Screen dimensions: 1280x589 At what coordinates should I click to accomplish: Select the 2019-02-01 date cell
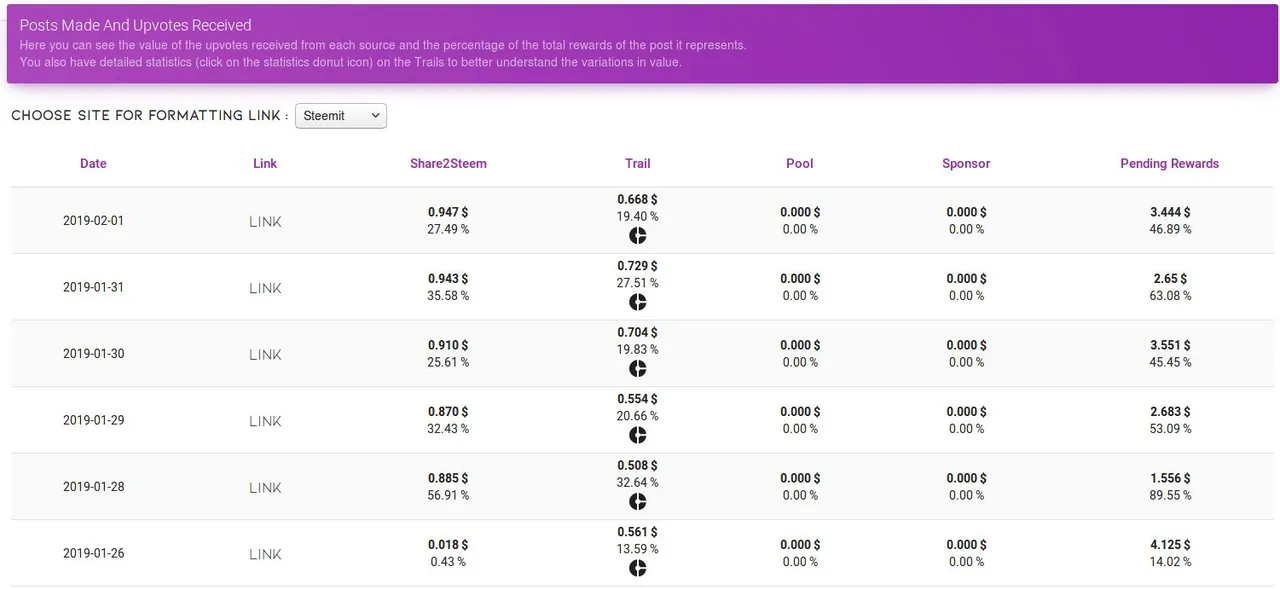coord(94,221)
